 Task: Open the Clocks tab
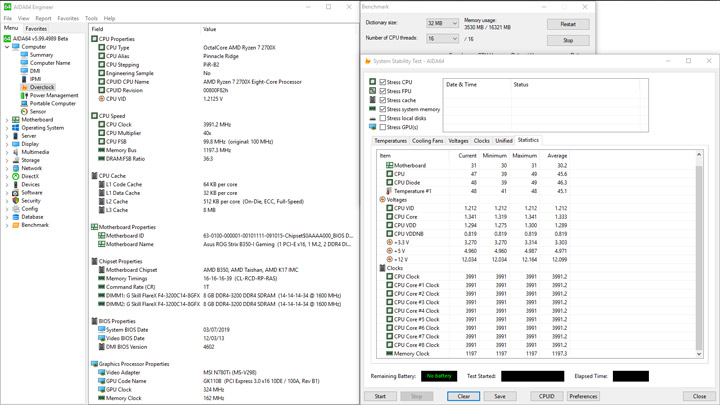tap(482, 141)
